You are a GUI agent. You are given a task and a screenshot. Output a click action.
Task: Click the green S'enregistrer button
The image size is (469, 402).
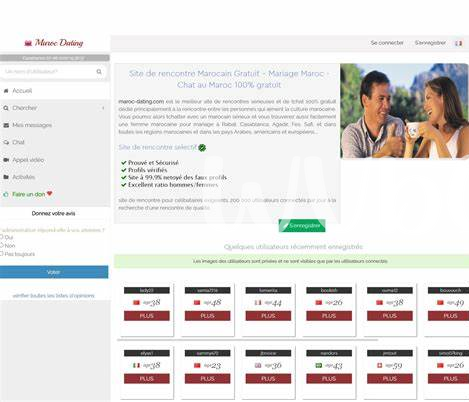click(x=302, y=226)
